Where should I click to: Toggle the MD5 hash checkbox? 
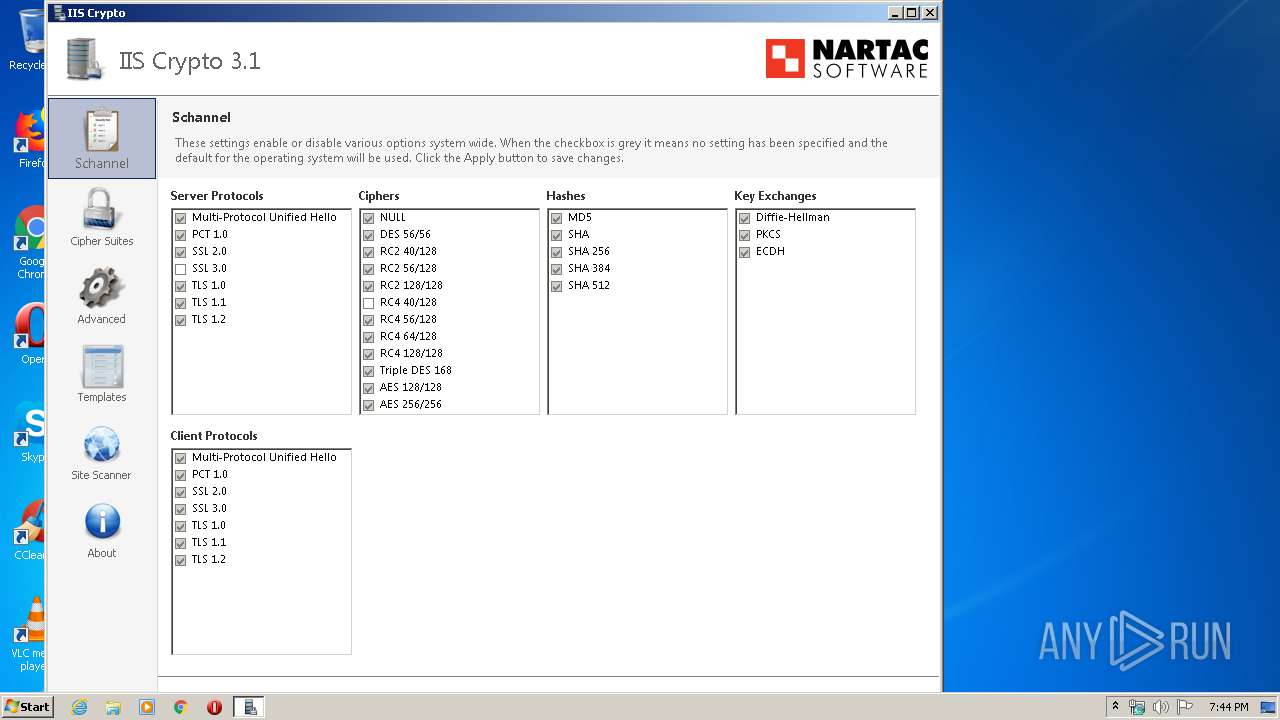tap(557, 218)
